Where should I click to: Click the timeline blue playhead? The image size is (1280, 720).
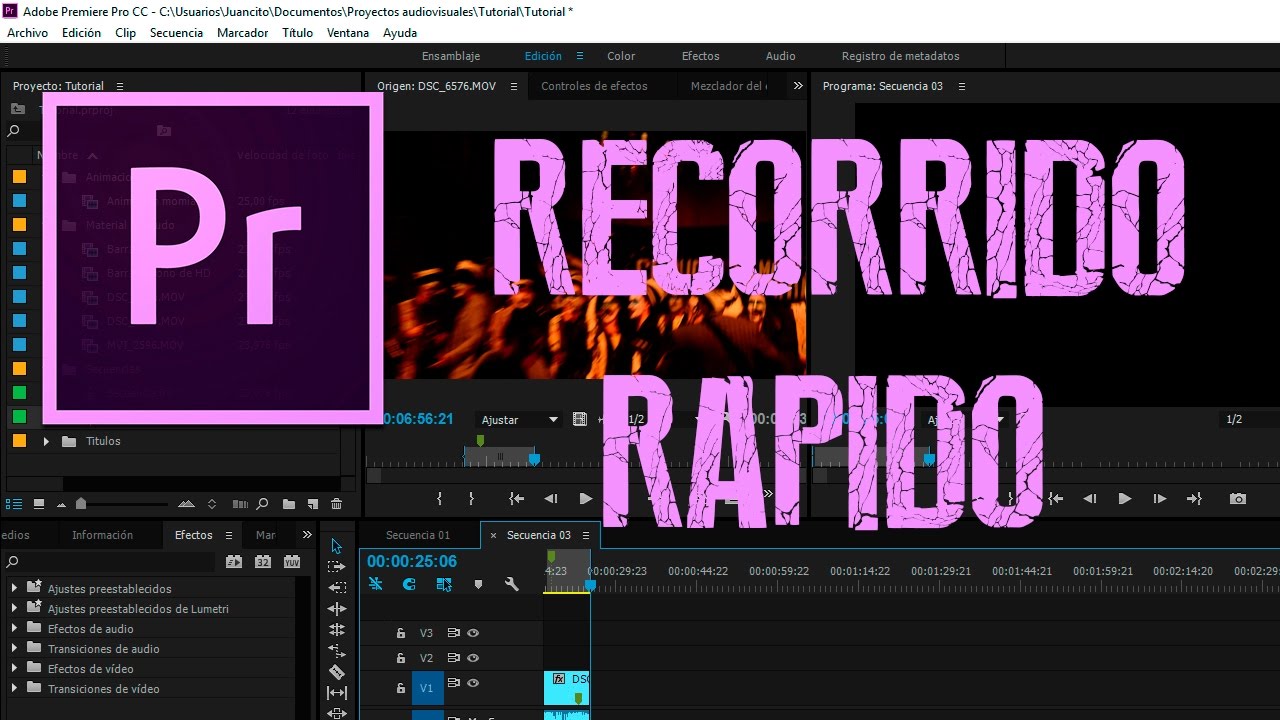[x=590, y=585]
